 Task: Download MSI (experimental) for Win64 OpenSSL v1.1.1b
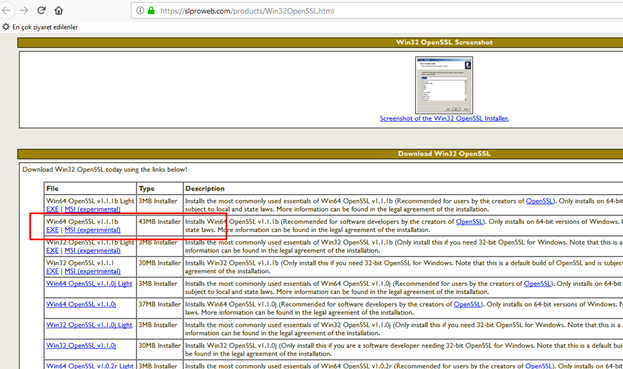point(93,230)
